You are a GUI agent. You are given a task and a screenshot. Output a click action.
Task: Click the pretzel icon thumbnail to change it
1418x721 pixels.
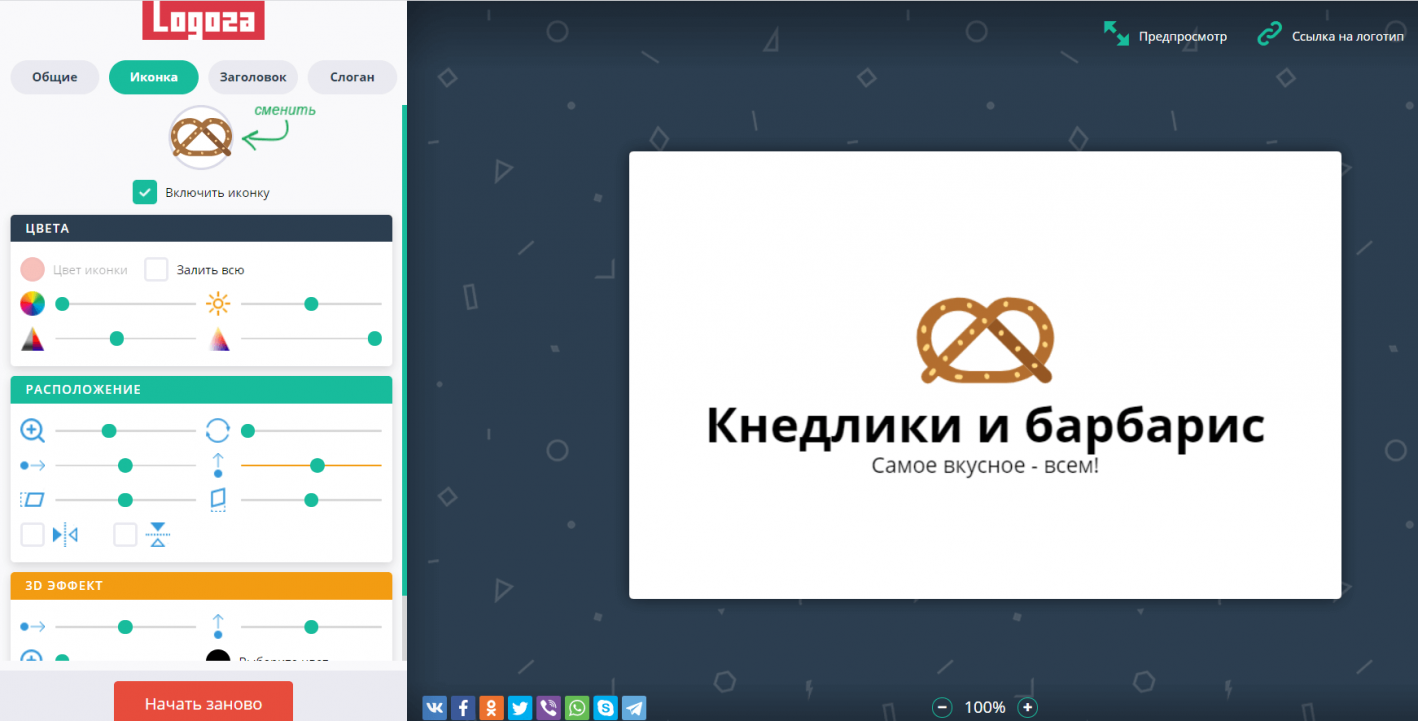pyautogui.click(x=201, y=137)
